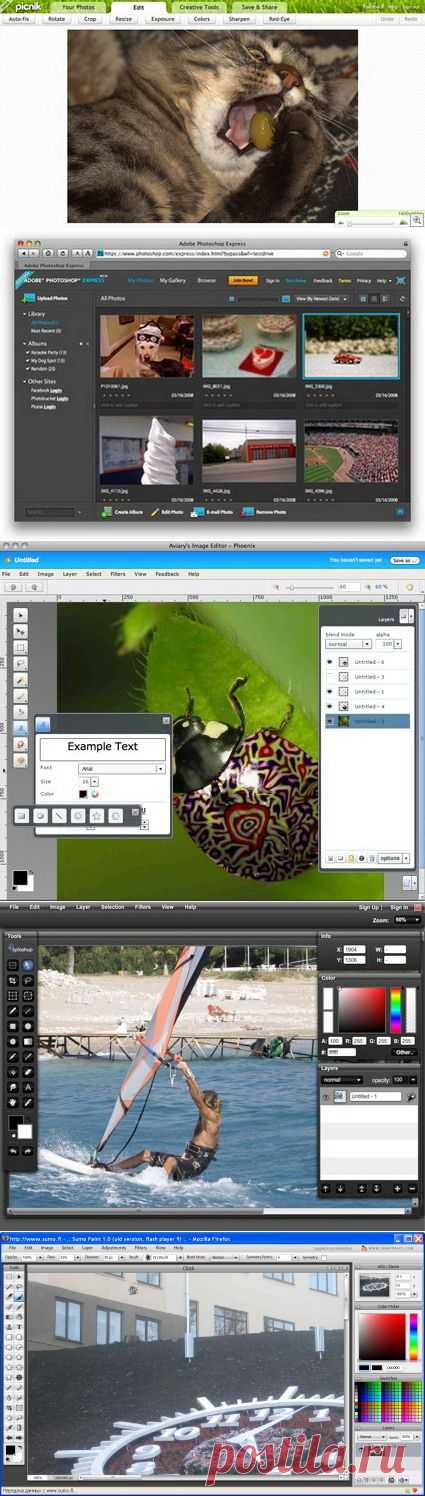The width and height of the screenshot is (425, 1496).
Task: Open the Arial font dropdown in Aviary
Action: (x=121, y=769)
